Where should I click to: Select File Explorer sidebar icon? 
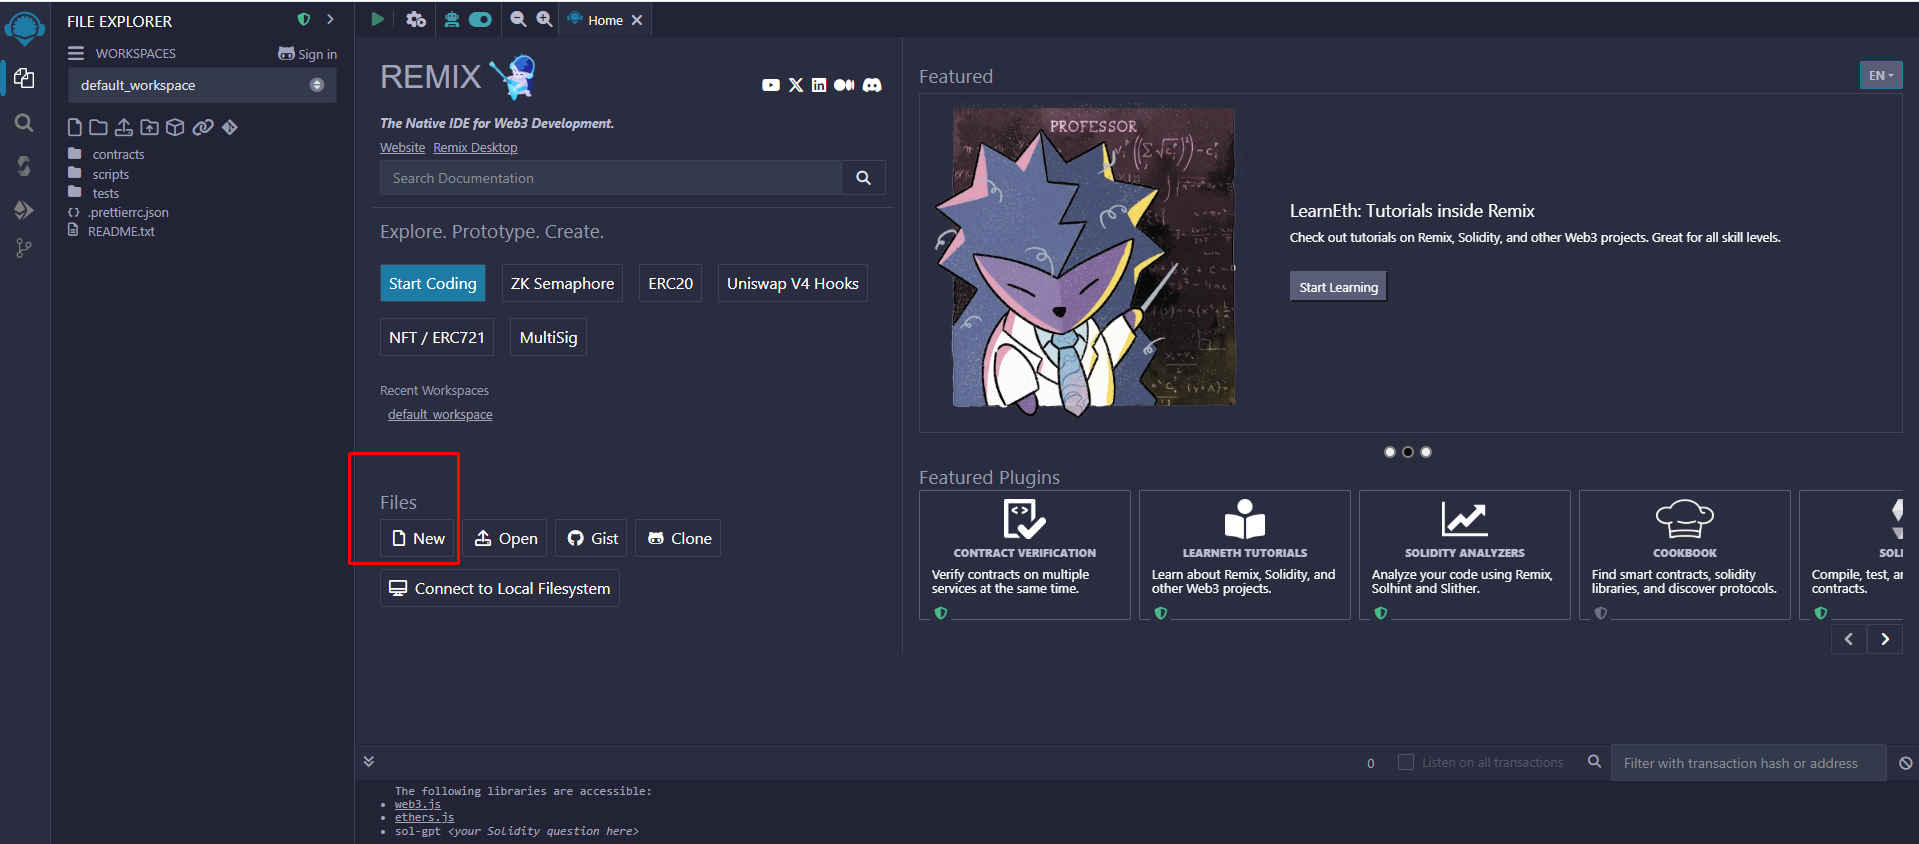pos(24,78)
